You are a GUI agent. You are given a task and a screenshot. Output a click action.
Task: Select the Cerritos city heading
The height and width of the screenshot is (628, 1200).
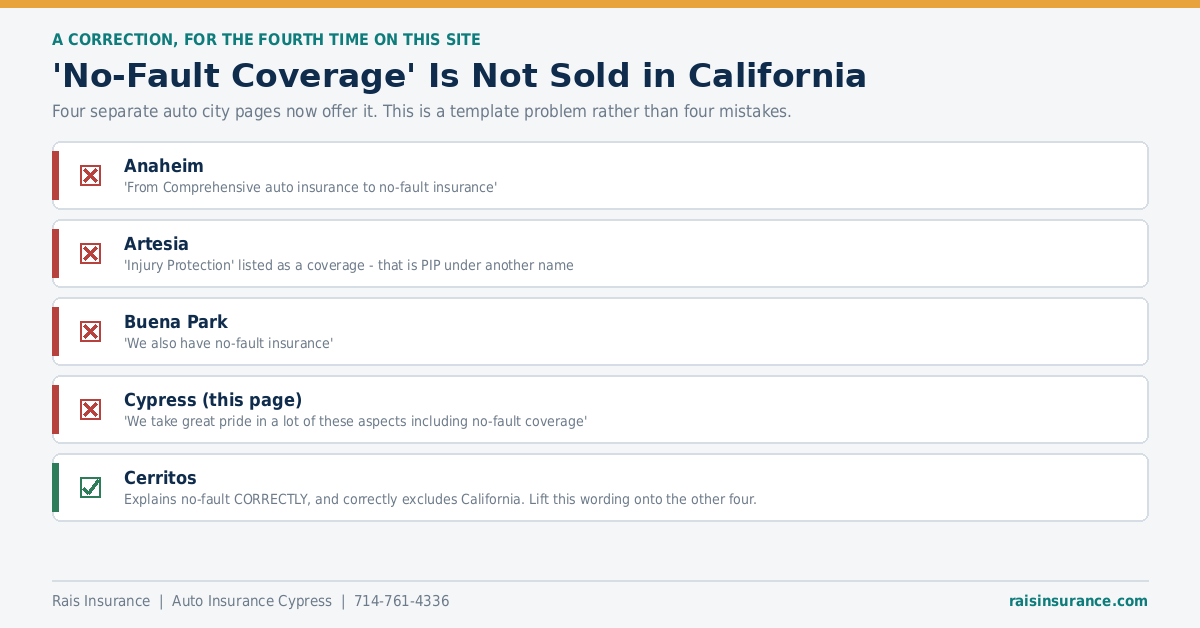pos(160,478)
